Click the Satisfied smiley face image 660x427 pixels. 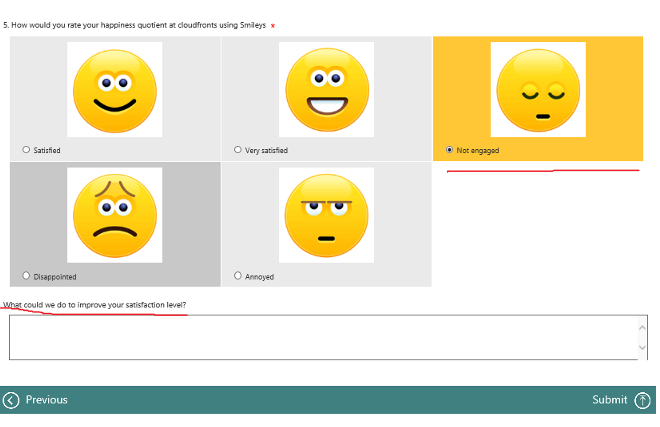pyautogui.click(x=114, y=89)
